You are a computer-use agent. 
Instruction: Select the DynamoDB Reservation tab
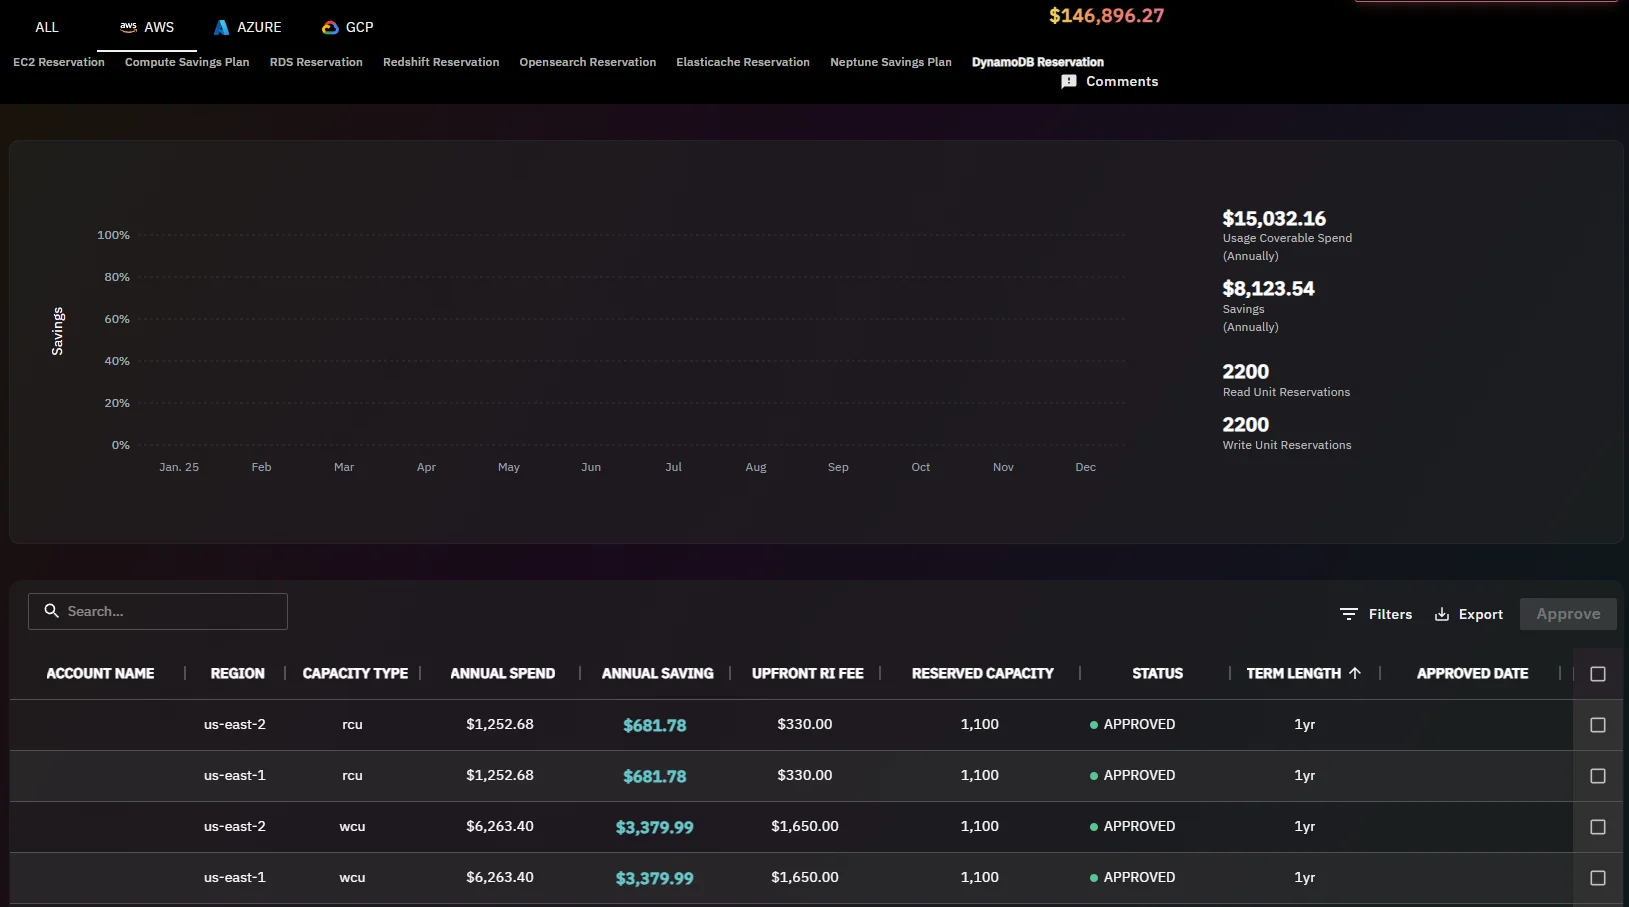[1038, 62]
